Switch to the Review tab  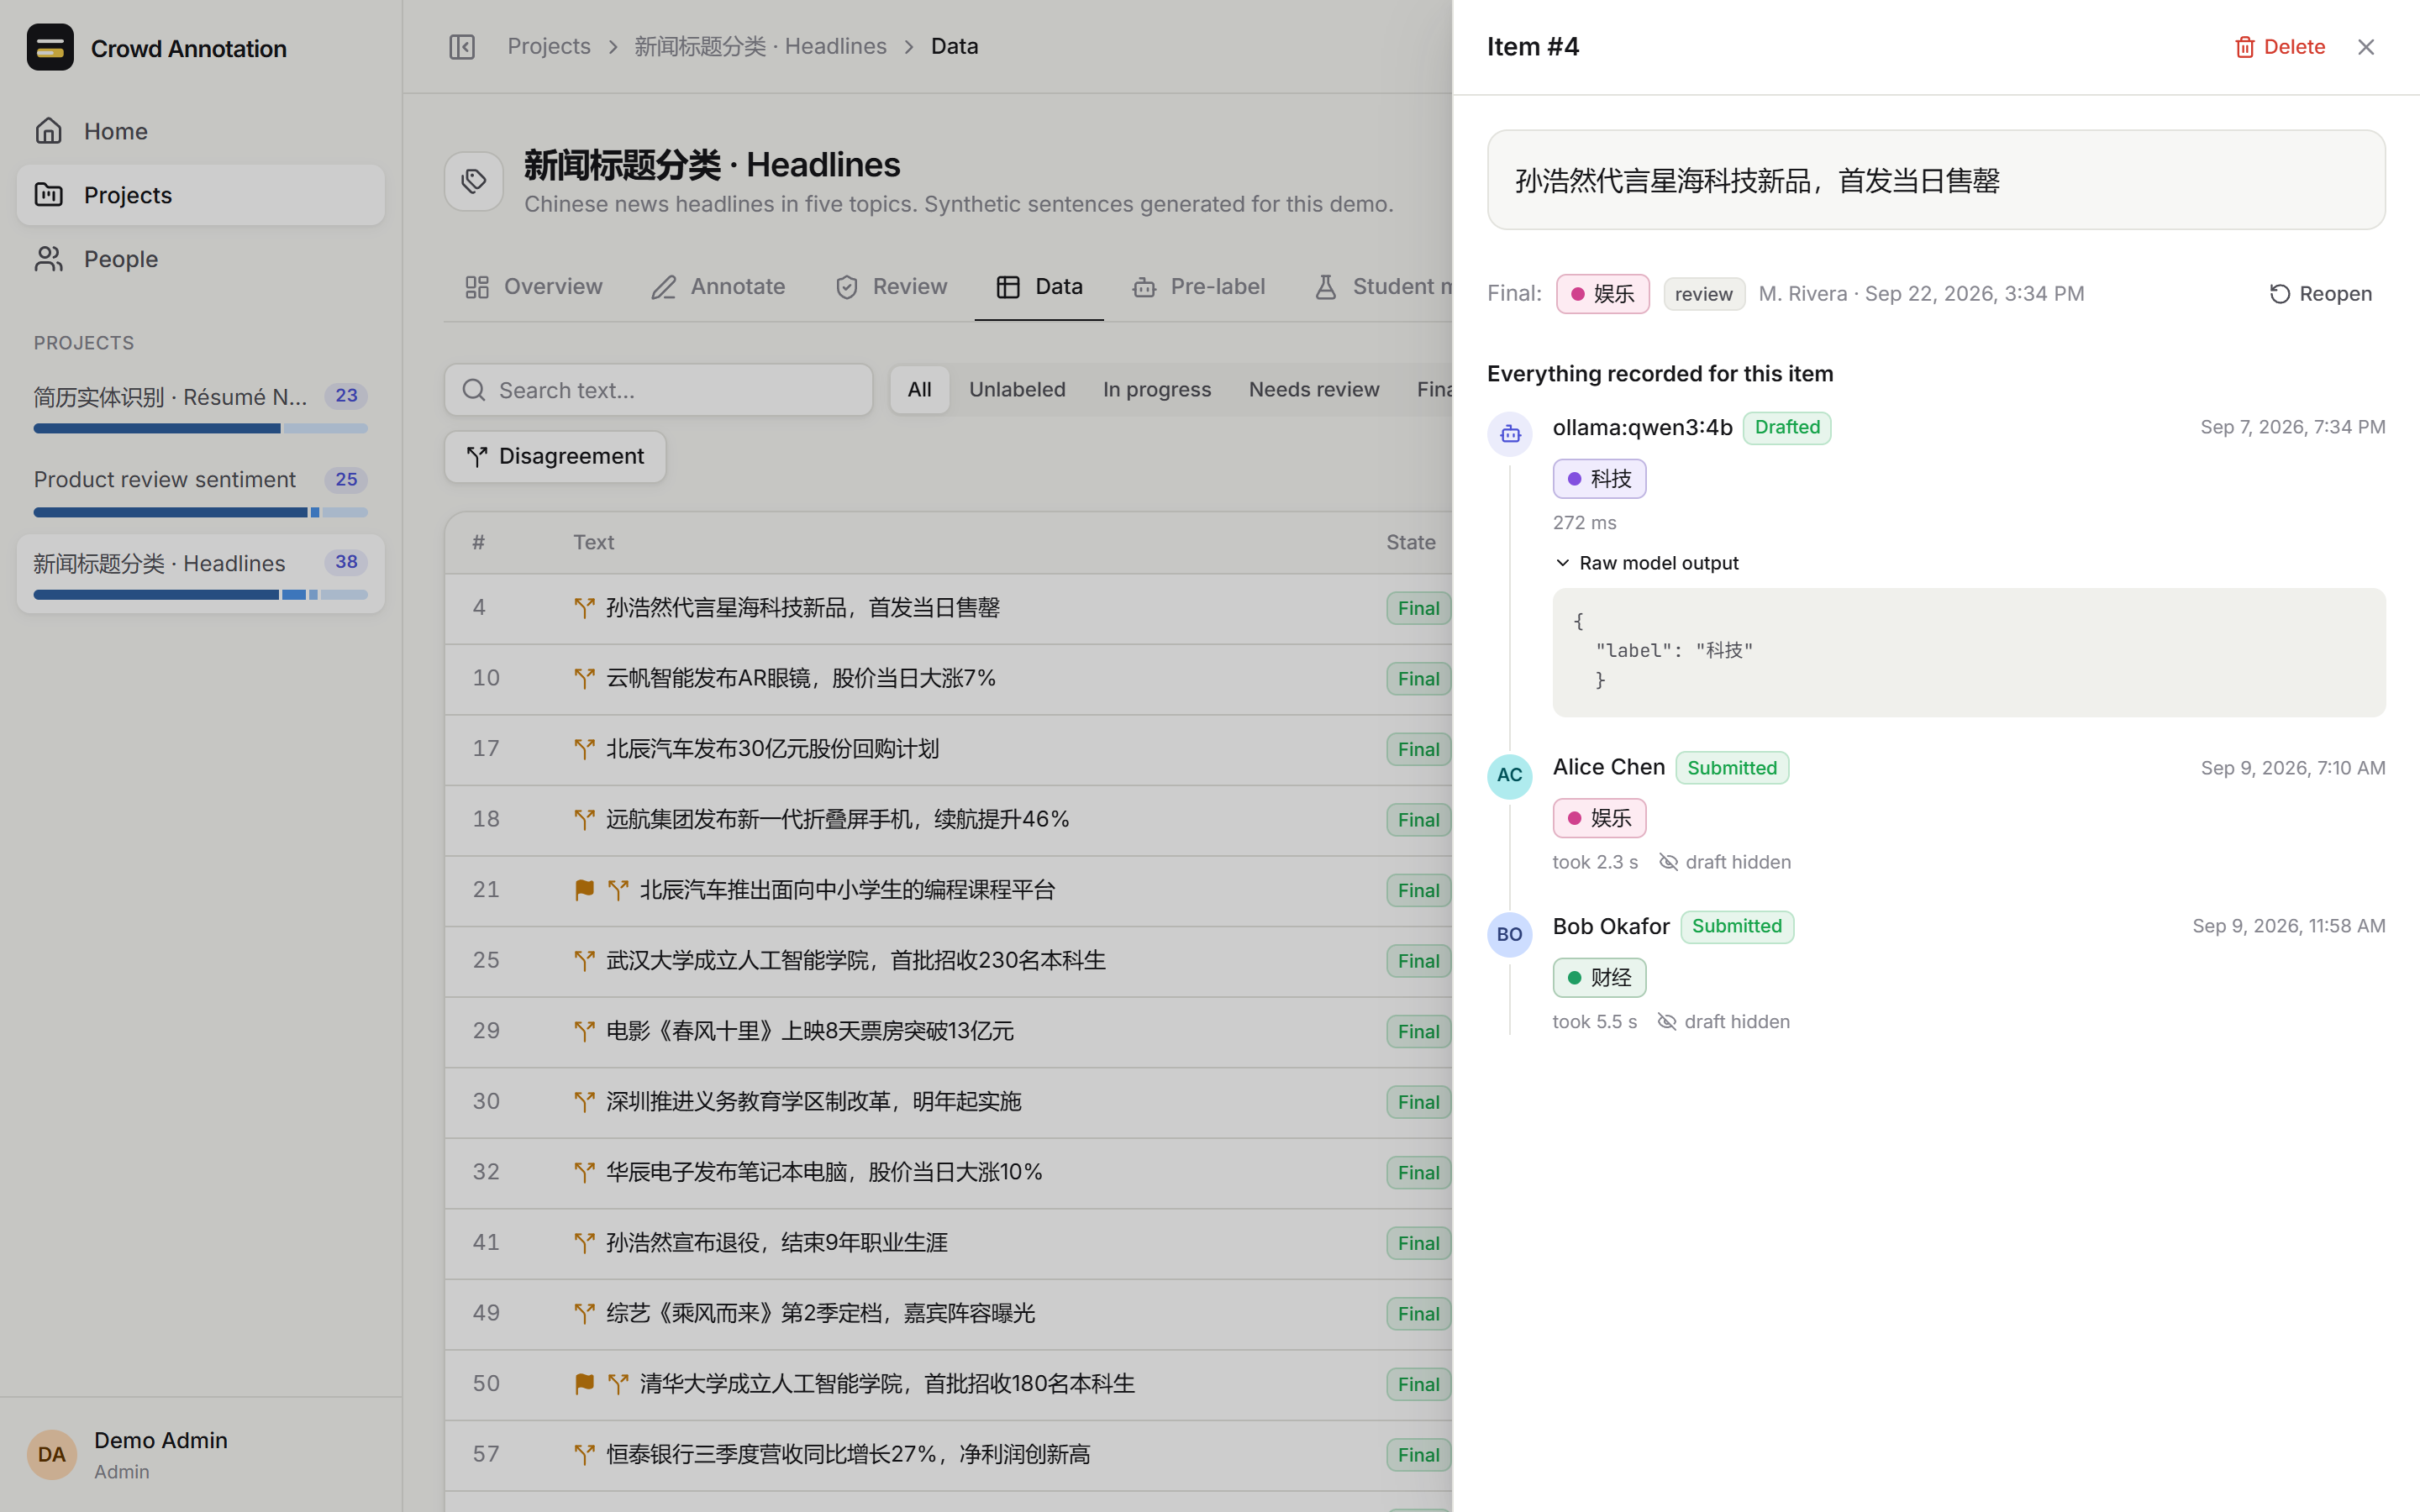[891, 287]
